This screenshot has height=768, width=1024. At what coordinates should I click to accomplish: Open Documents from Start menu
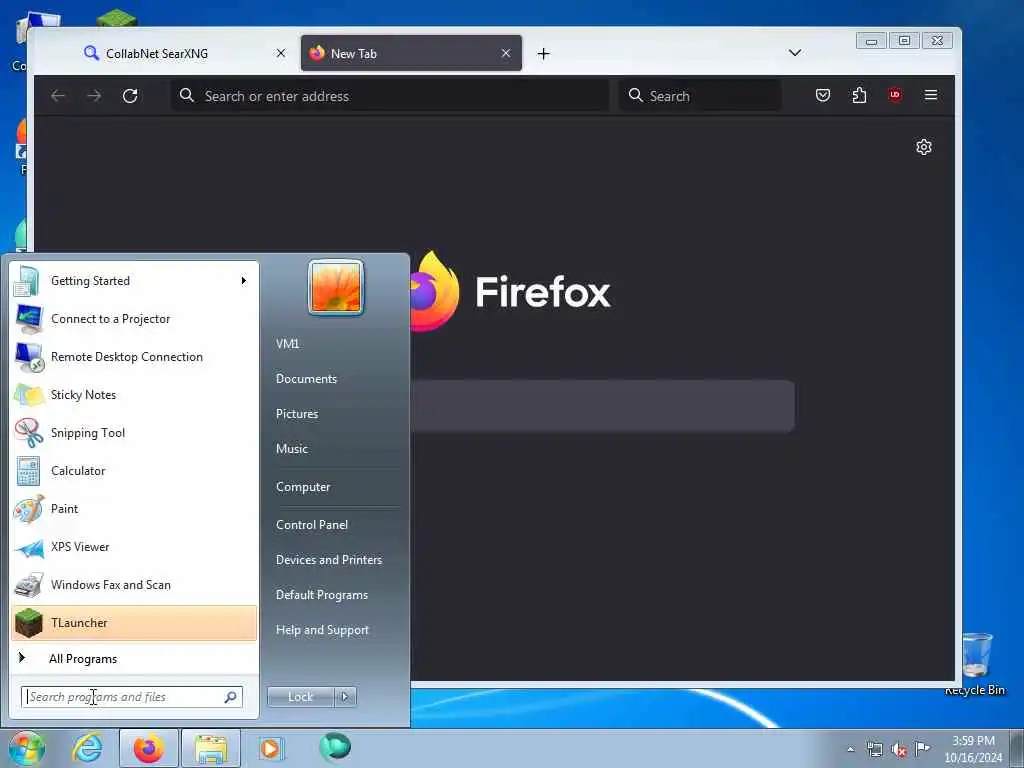pos(306,379)
